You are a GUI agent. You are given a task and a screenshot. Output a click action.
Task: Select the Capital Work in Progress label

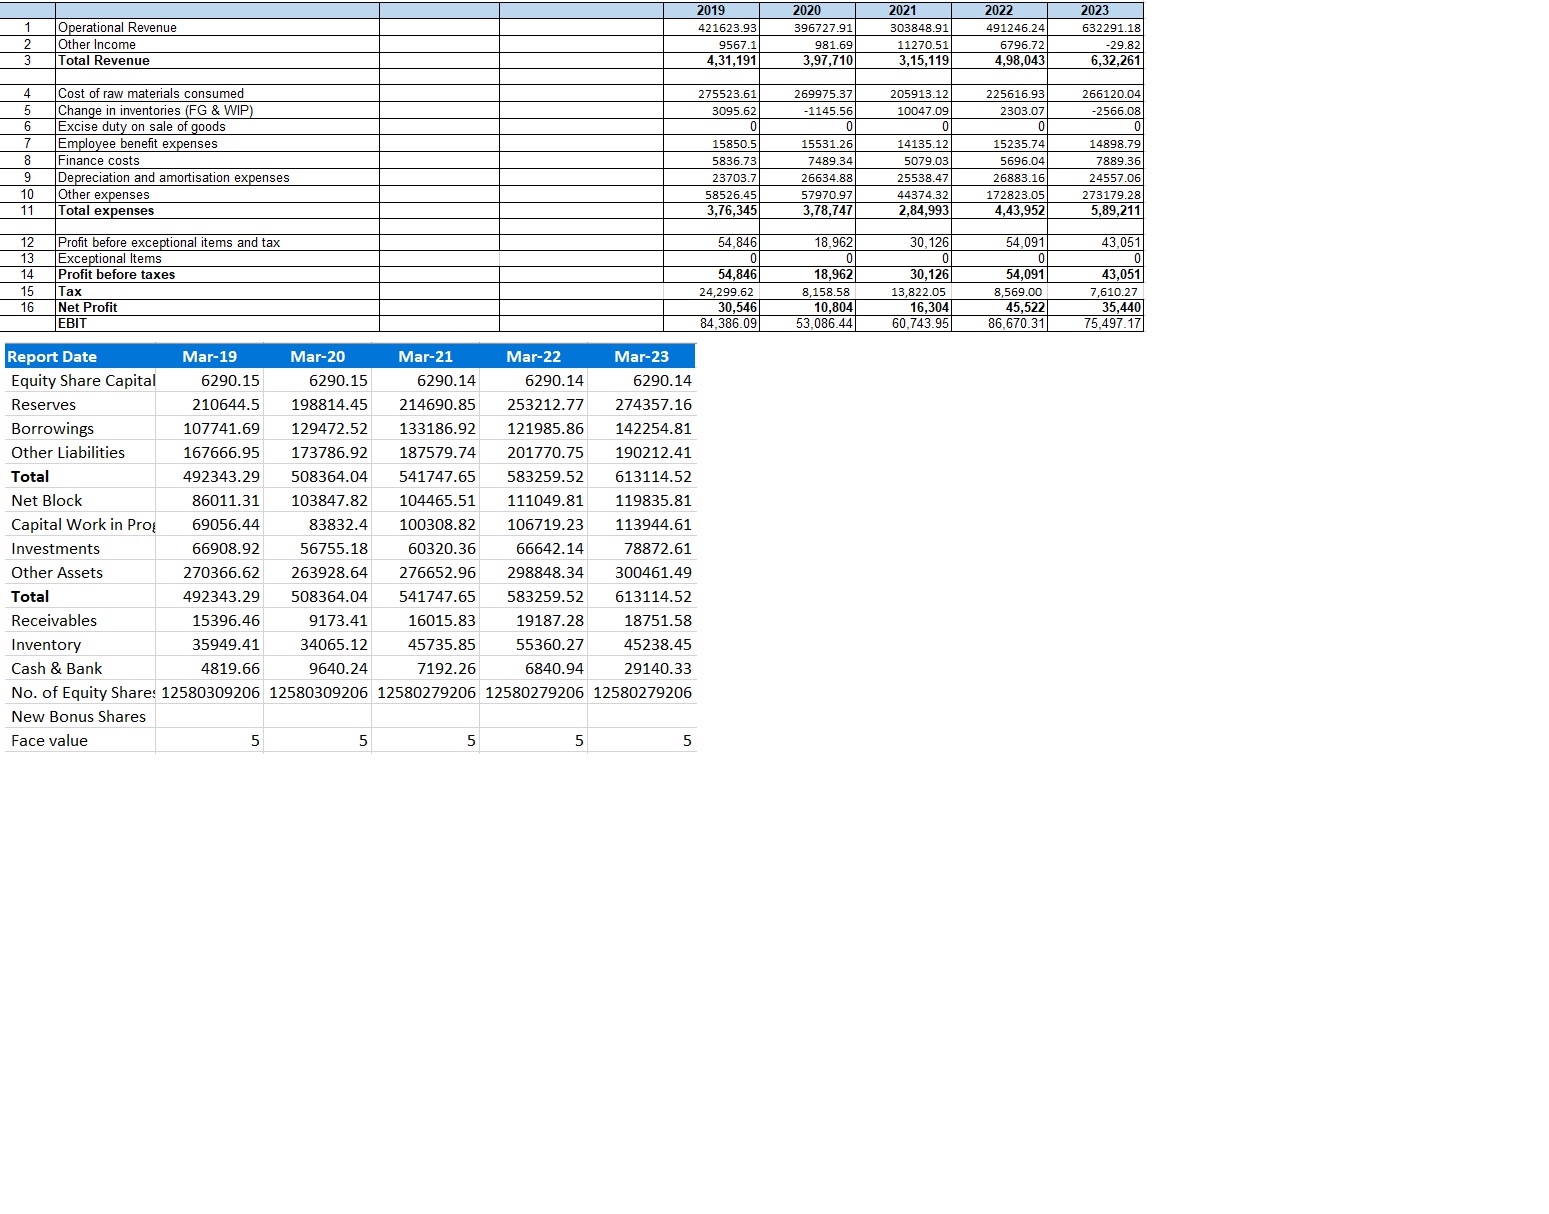tap(83, 524)
